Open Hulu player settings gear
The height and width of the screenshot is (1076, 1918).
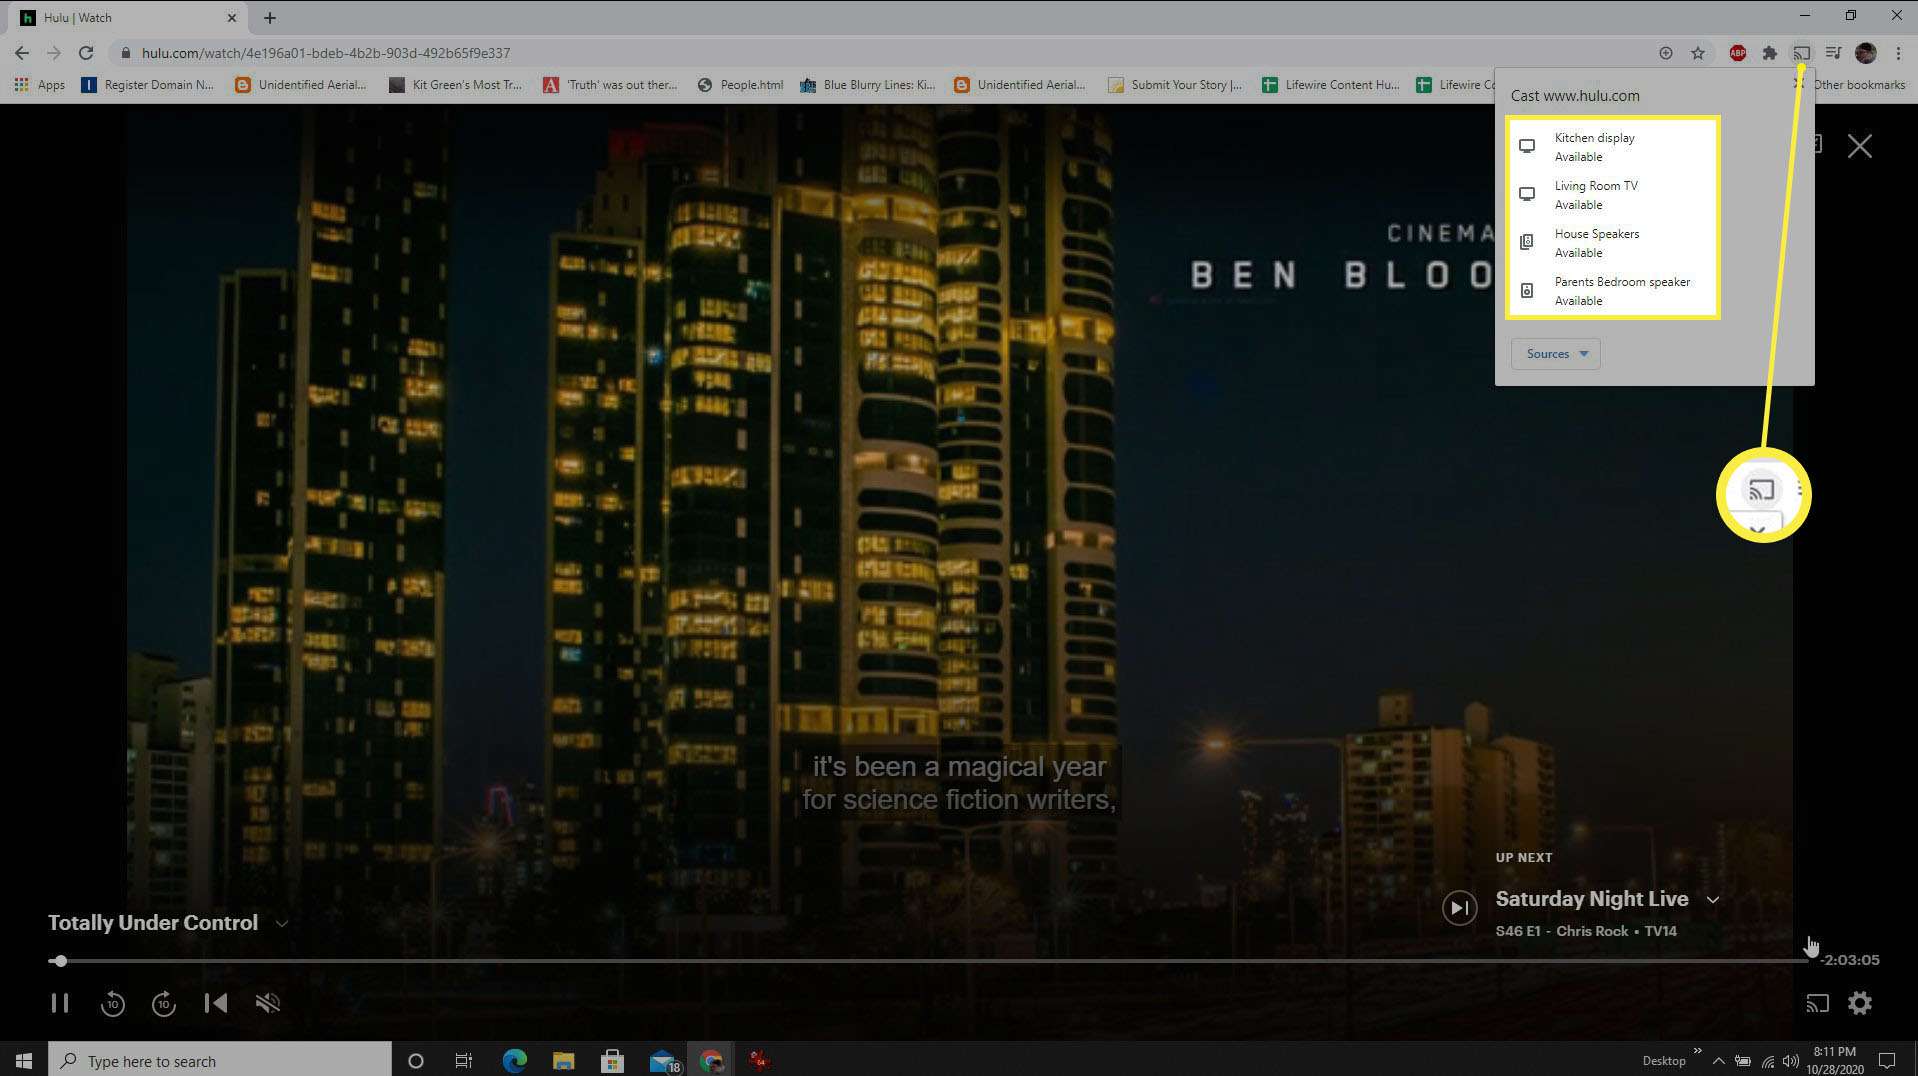click(x=1860, y=1003)
